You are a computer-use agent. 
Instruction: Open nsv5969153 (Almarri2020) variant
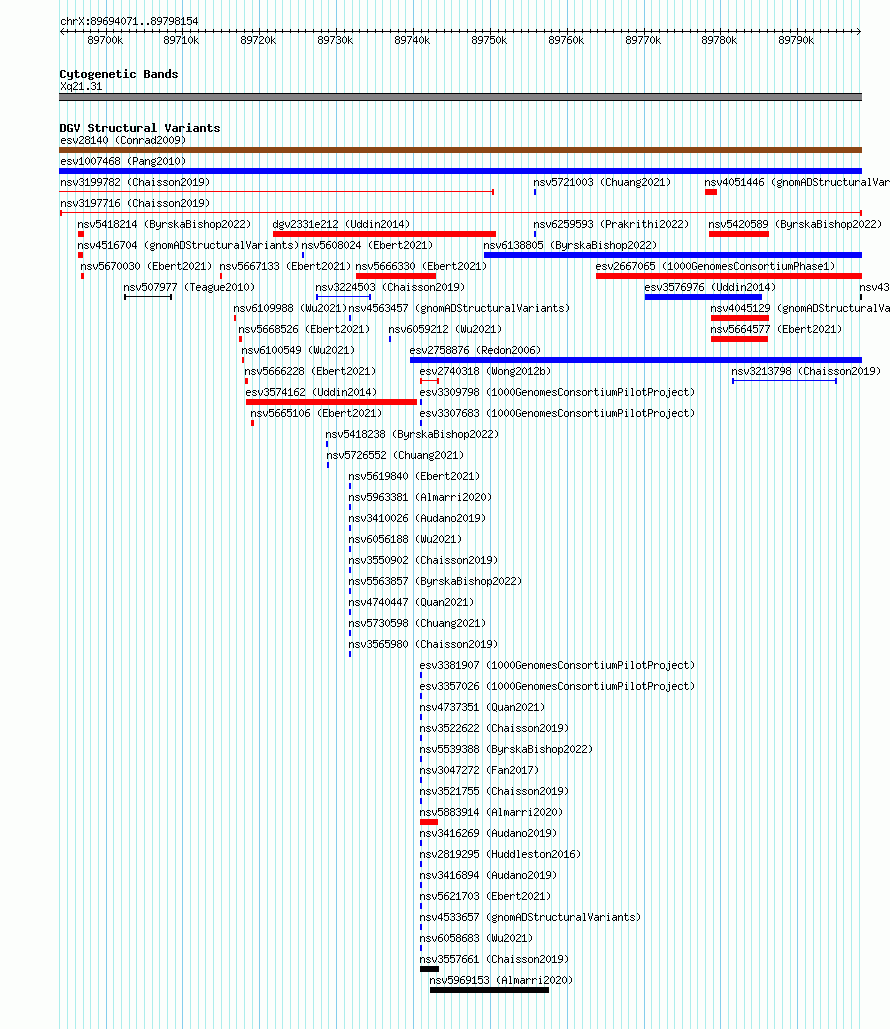(x=501, y=980)
